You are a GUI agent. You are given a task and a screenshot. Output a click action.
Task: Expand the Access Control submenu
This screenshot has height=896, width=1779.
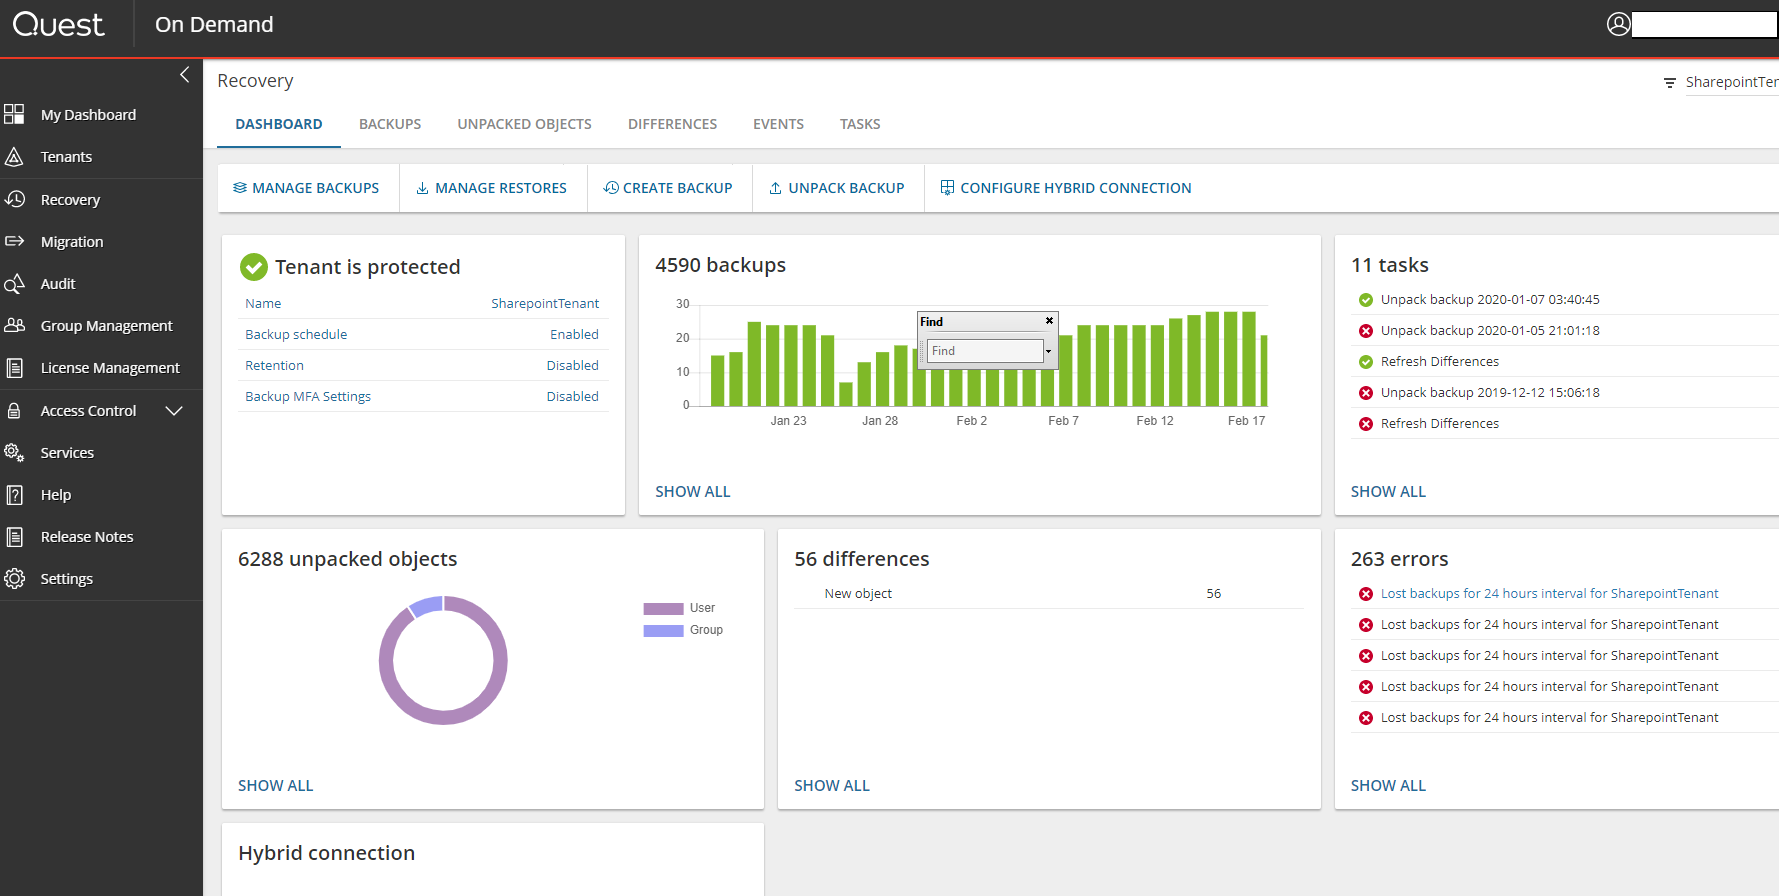click(x=174, y=411)
